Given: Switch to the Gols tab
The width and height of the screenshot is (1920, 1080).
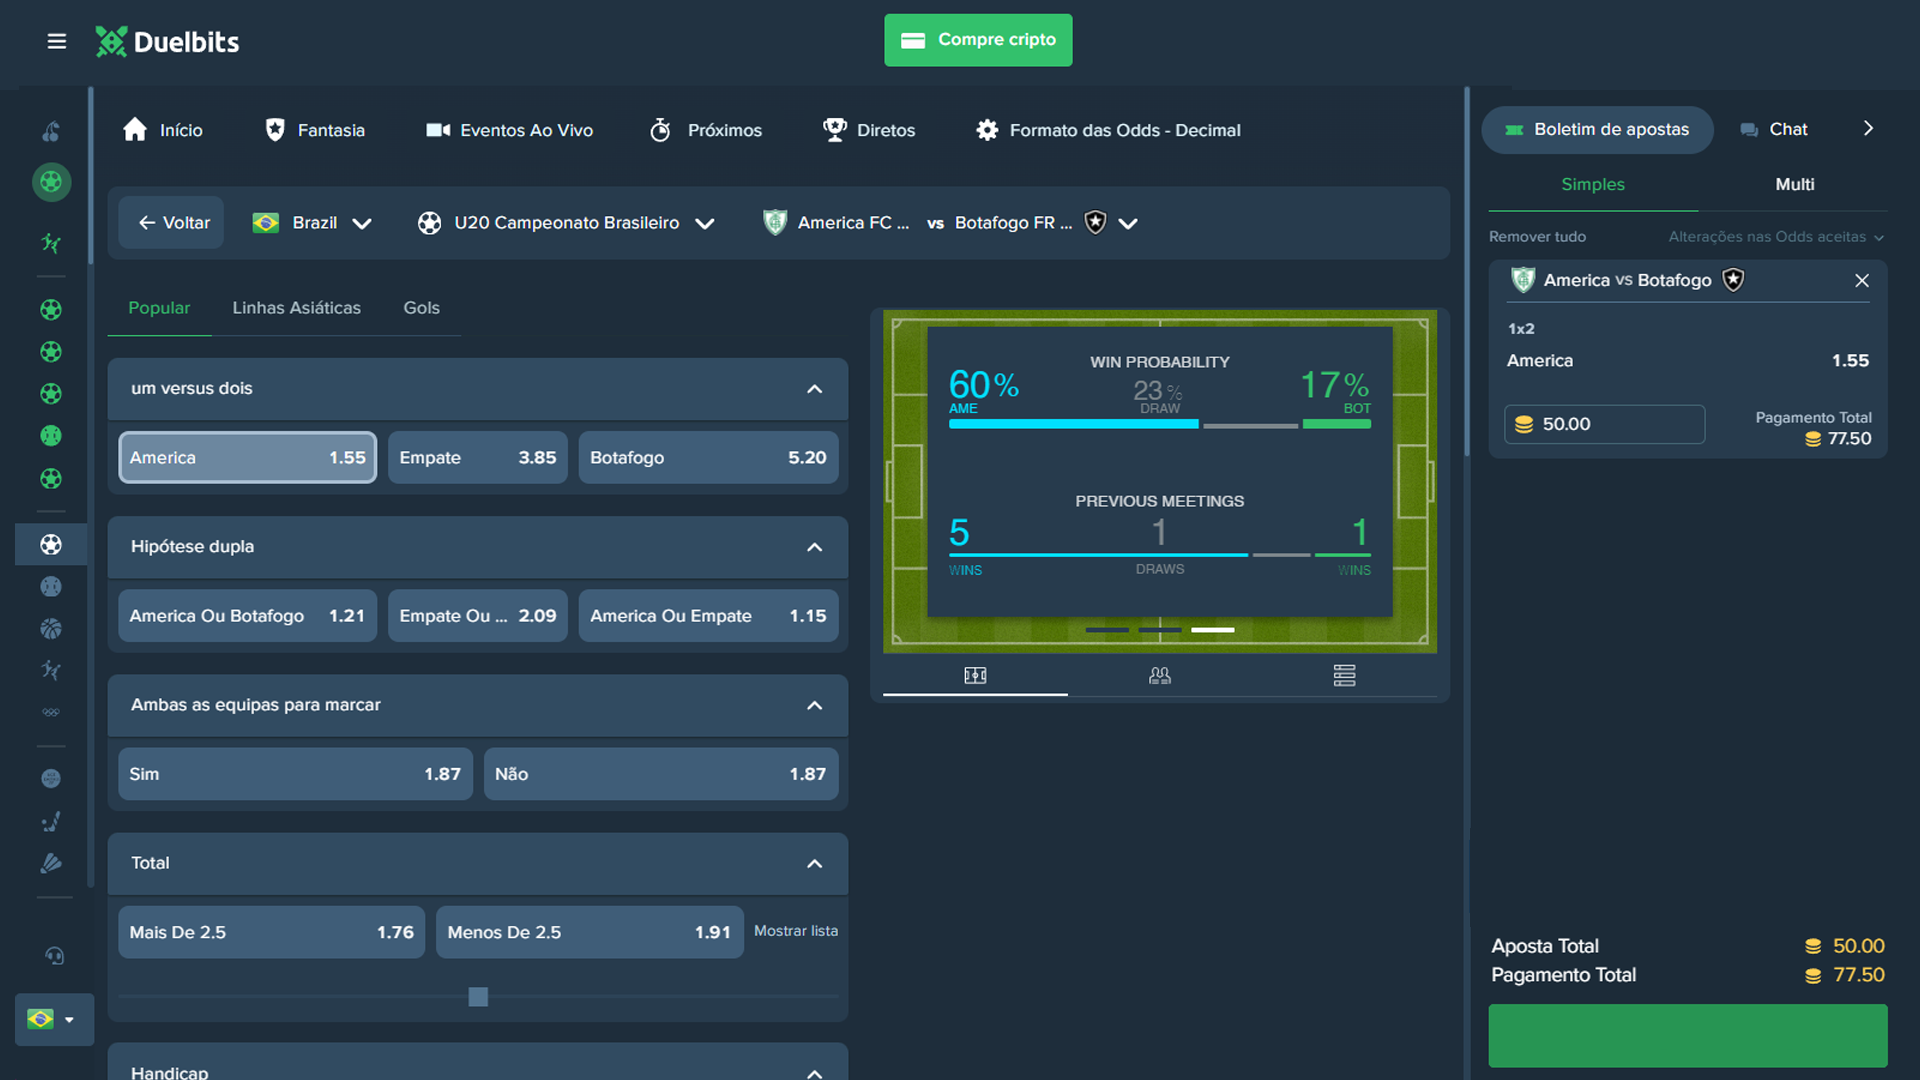Looking at the screenshot, I should coord(421,308).
